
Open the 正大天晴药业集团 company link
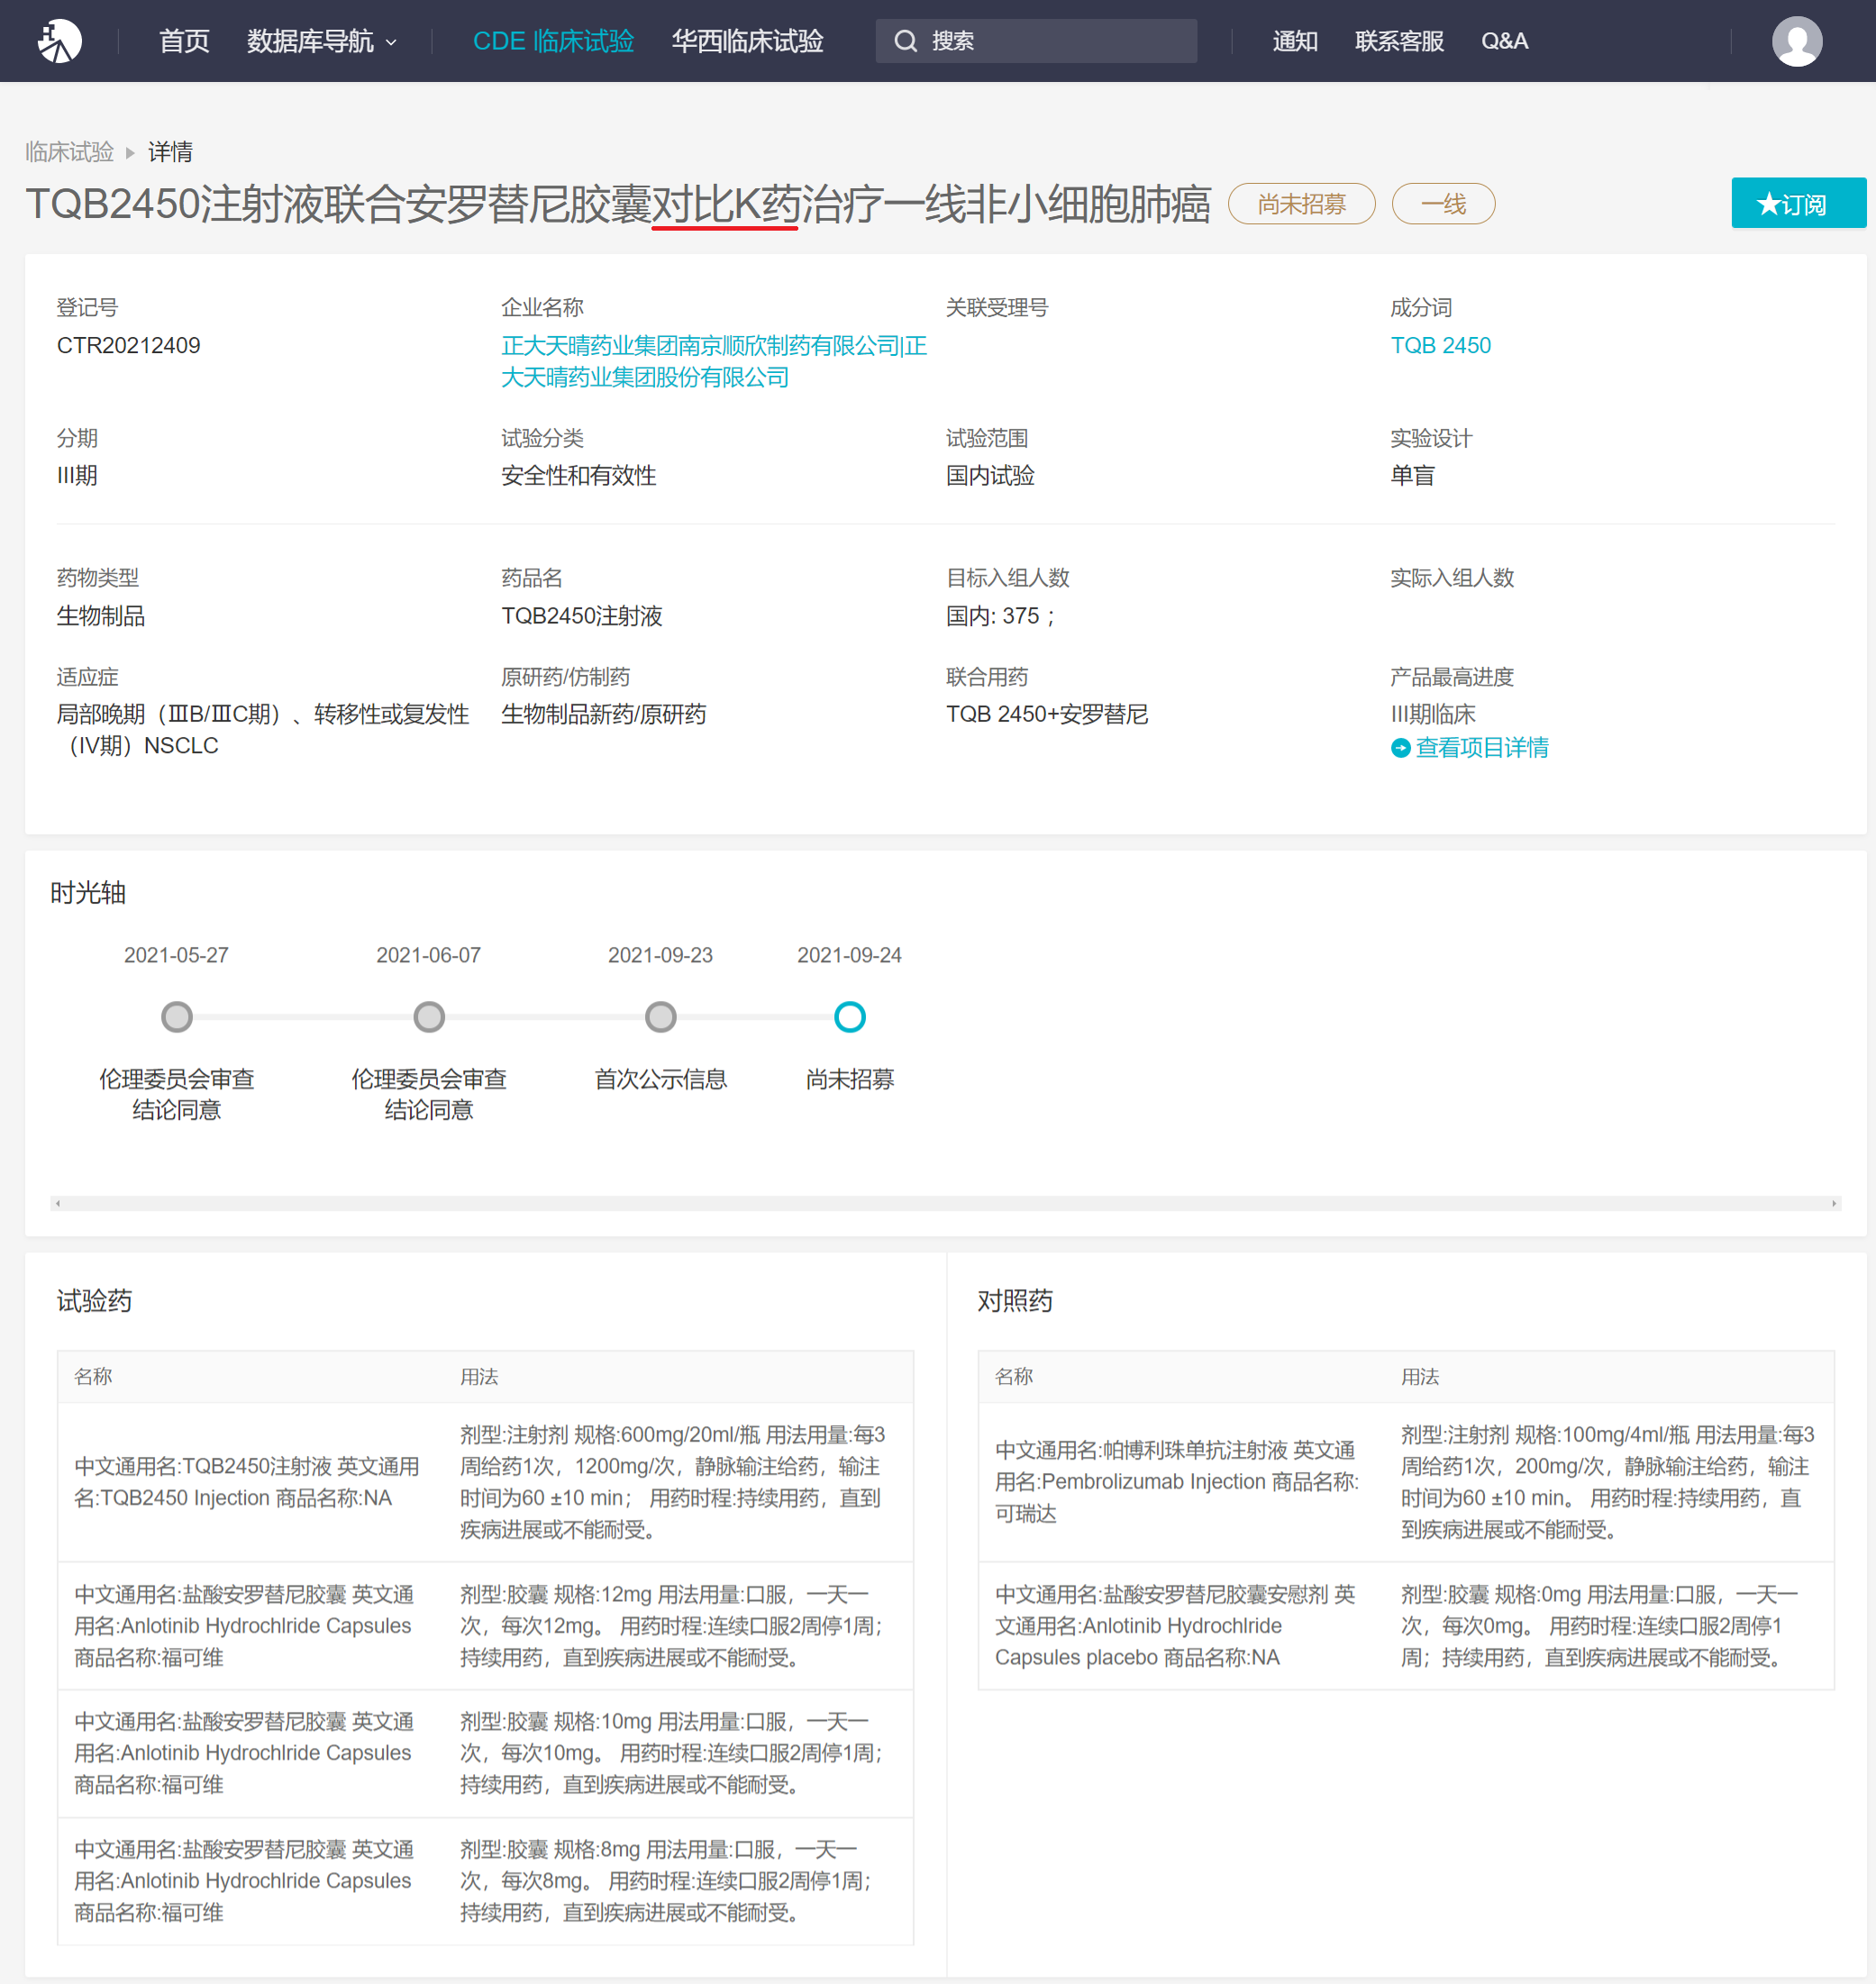coord(713,361)
